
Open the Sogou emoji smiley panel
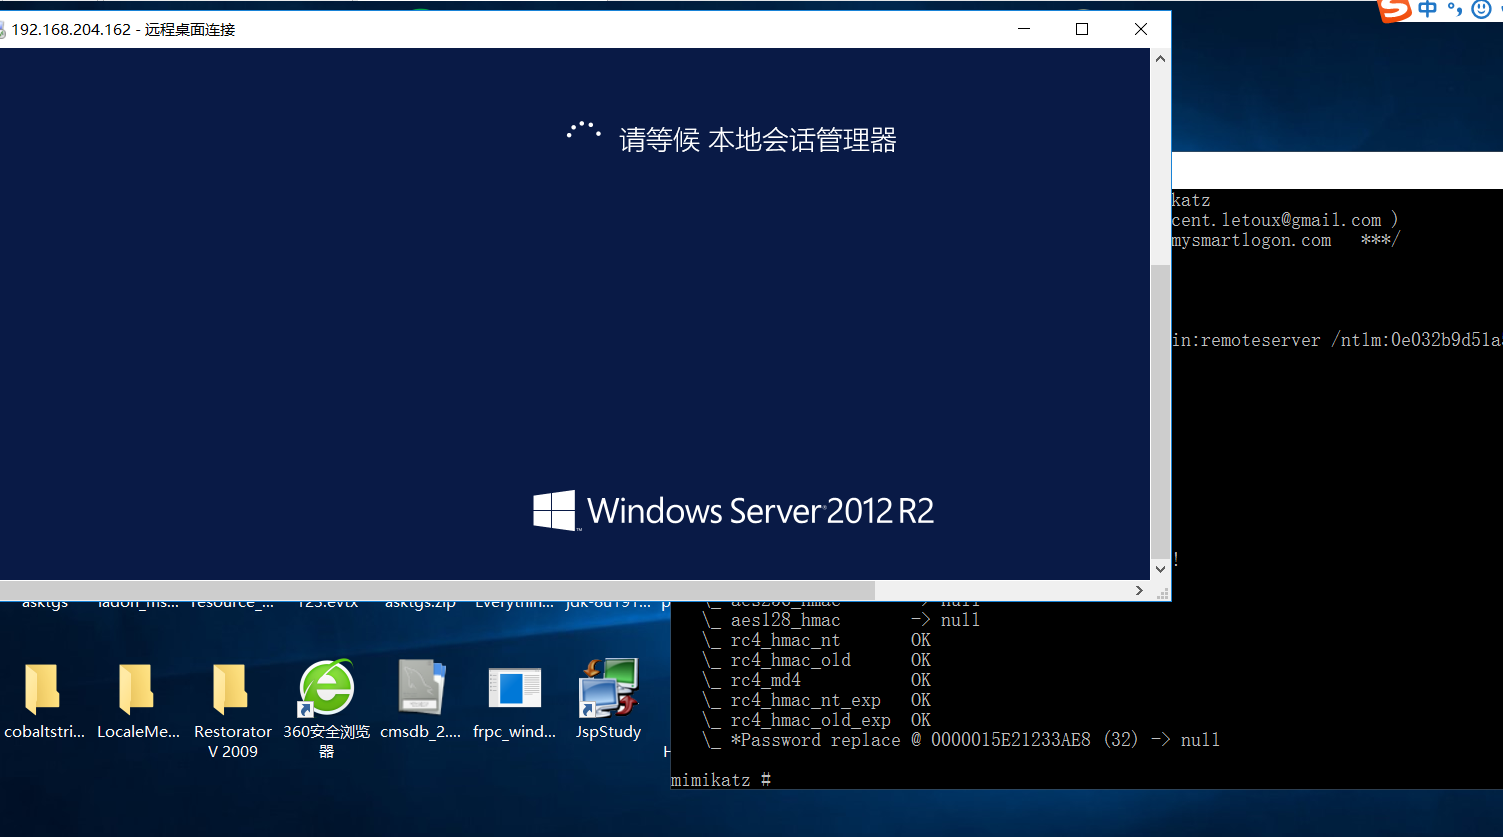pos(1481,9)
